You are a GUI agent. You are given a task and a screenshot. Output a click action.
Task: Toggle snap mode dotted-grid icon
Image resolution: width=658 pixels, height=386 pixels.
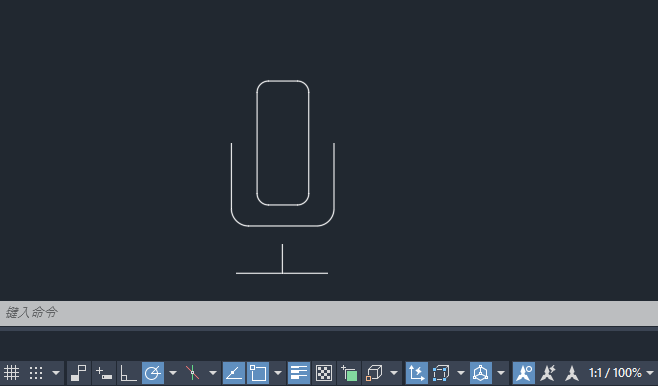point(36,373)
